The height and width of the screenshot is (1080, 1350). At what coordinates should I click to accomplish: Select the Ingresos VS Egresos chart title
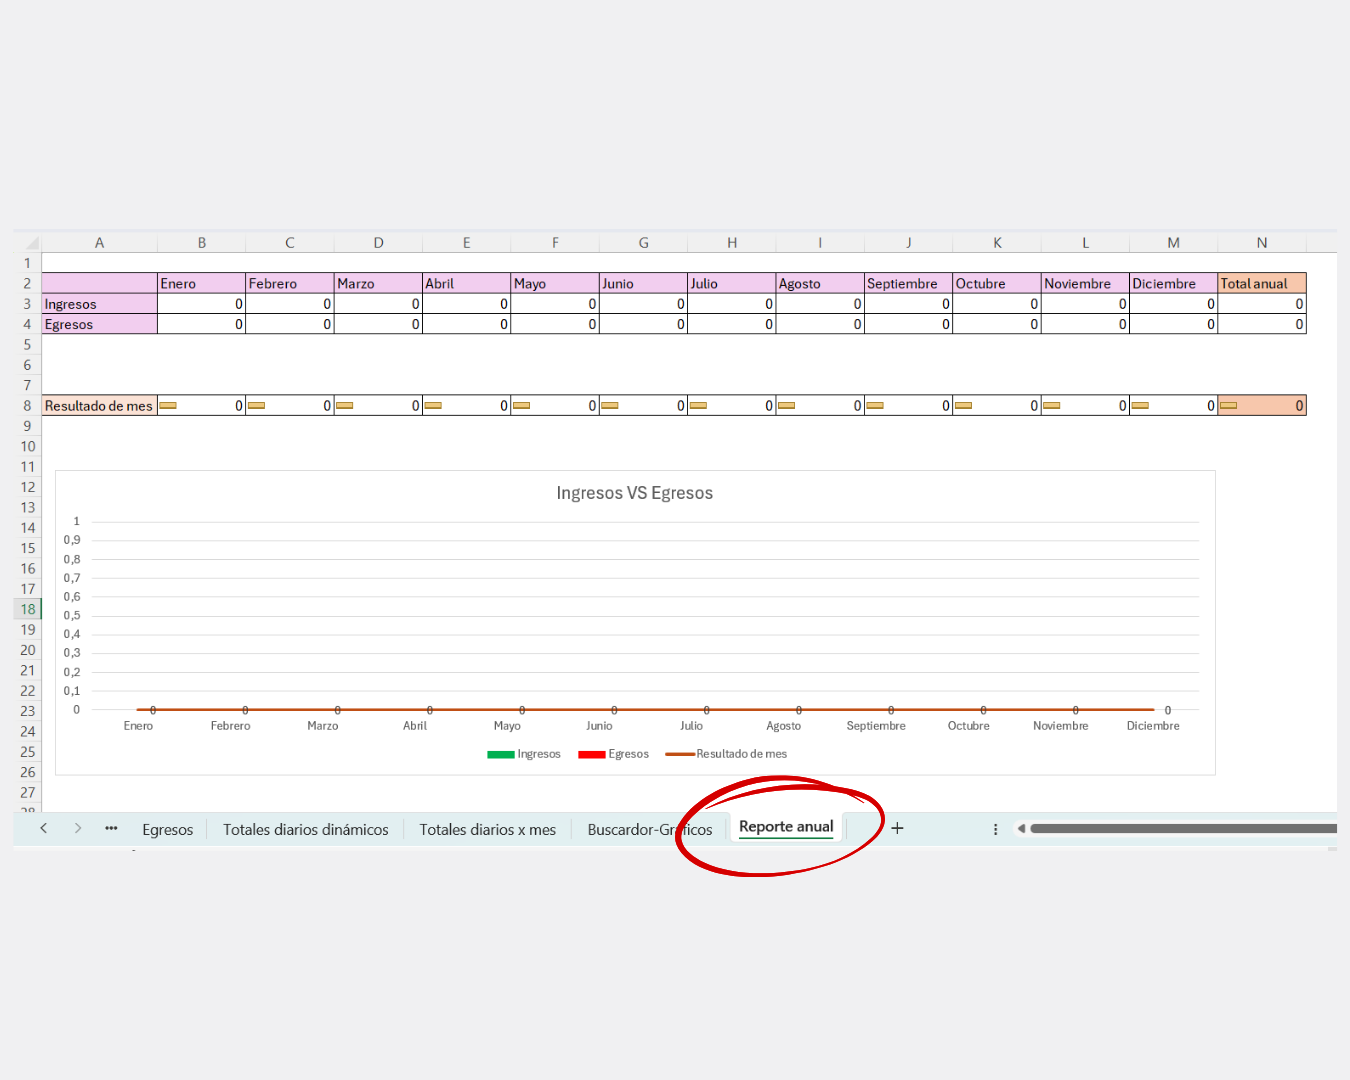pyautogui.click(x=634, y=493)
